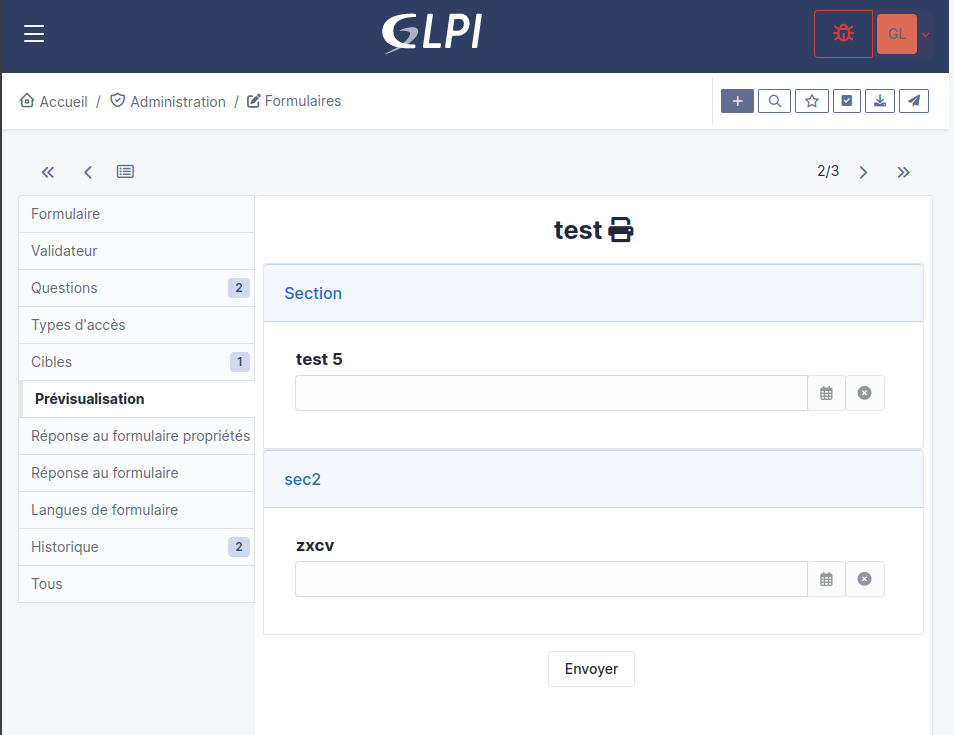This screenshot has height=735, width=954.
Task: Open the Validateur tab
Action: coord(136,251)
